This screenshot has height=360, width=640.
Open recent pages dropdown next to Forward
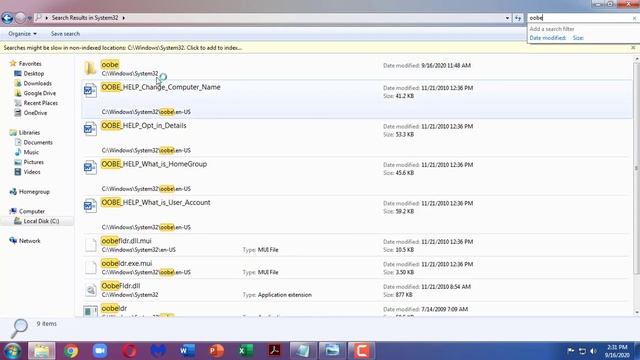[x=29, y=18]
